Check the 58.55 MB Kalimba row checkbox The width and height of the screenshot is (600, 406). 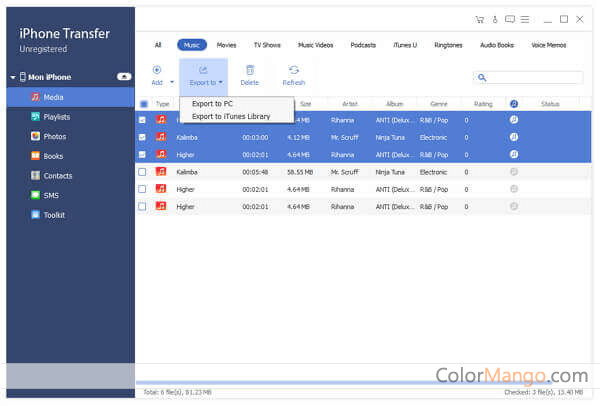[143, 172]
